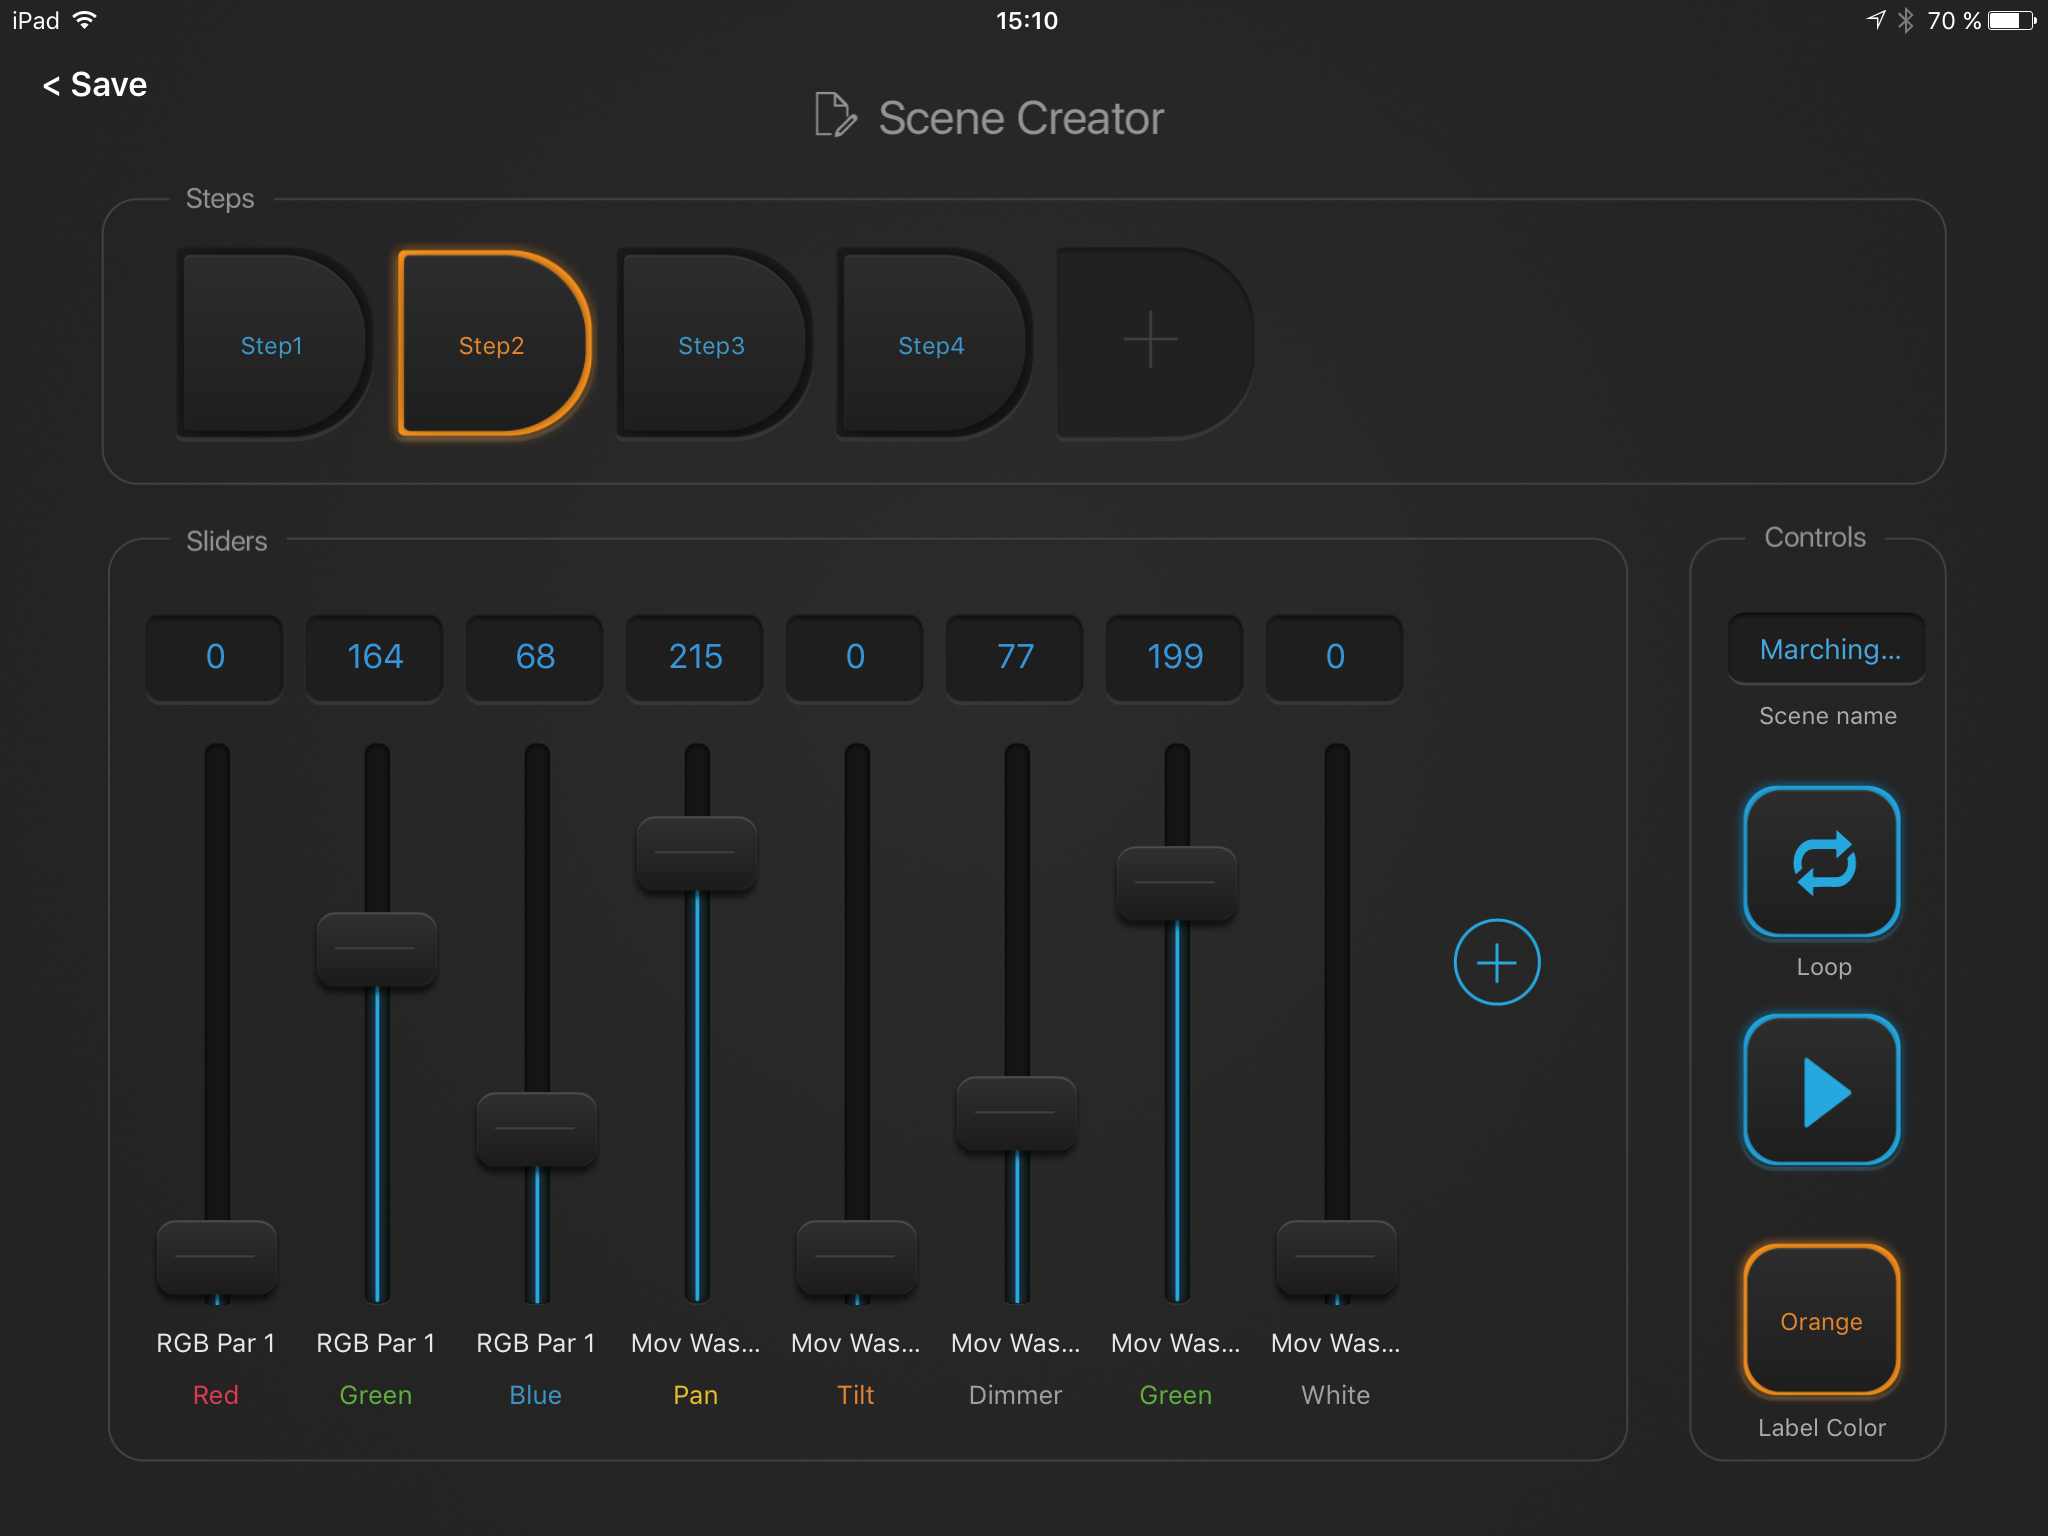Tap the battery icon in status bar
This screenshot has width=2048, height=1536.
(x=2011, y=21)
